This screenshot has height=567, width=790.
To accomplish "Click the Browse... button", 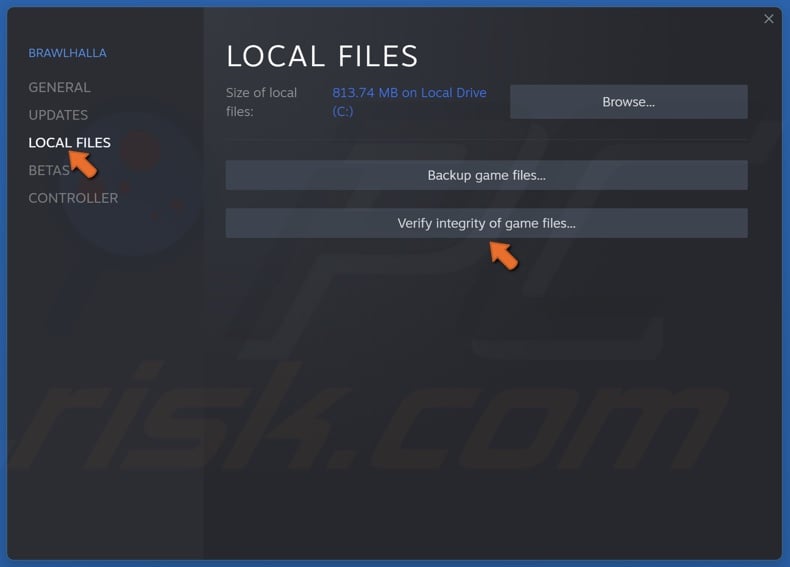I will click(x=628, y=102).
